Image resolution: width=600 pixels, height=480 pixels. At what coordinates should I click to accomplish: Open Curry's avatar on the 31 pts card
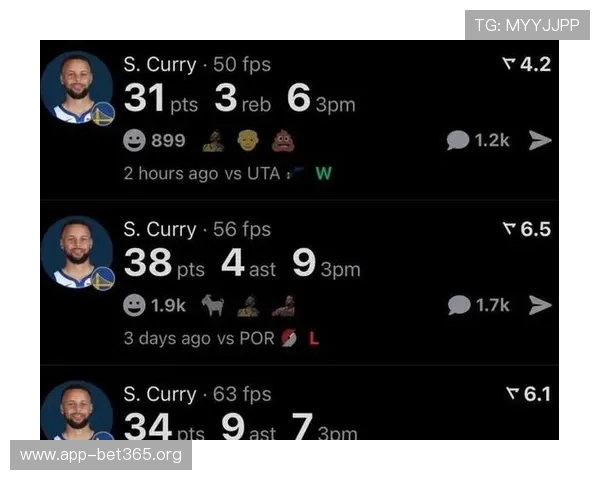[x=77, y=88]
